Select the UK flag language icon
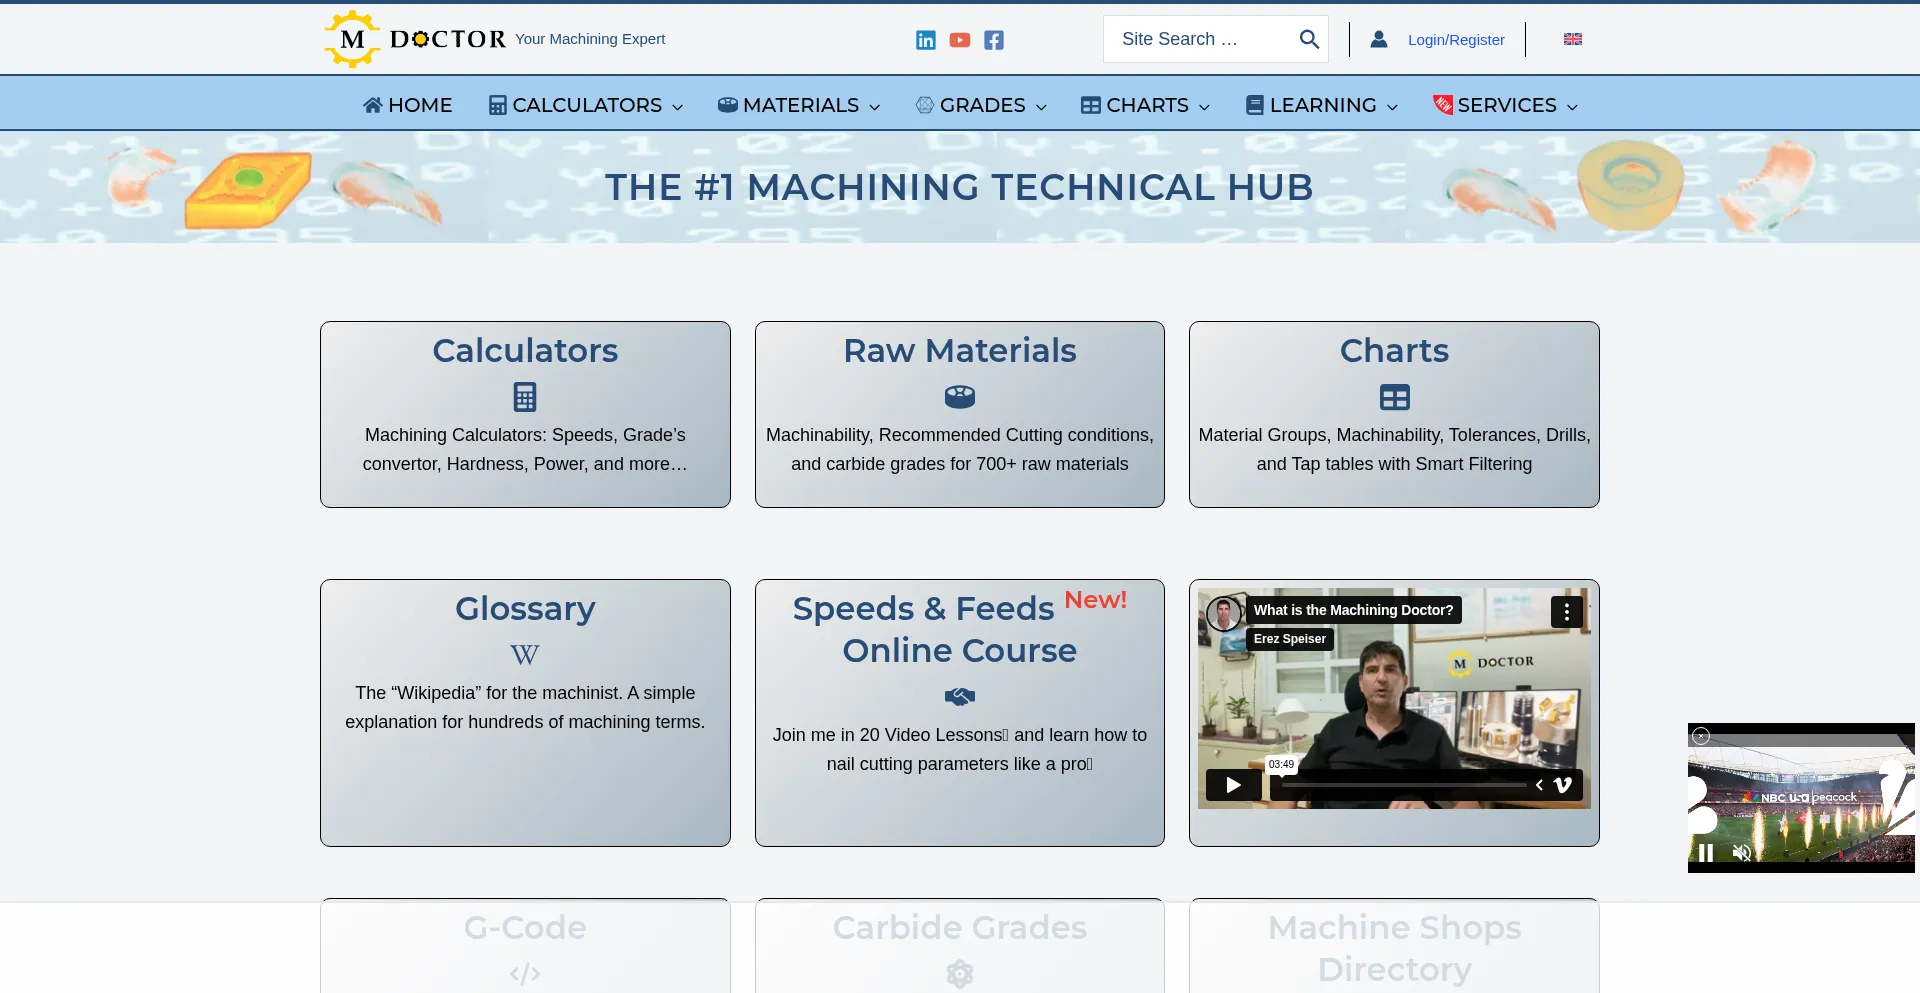Image resolution: width=1920 pixels, height=993 pixels. (x=1571, y=39)
